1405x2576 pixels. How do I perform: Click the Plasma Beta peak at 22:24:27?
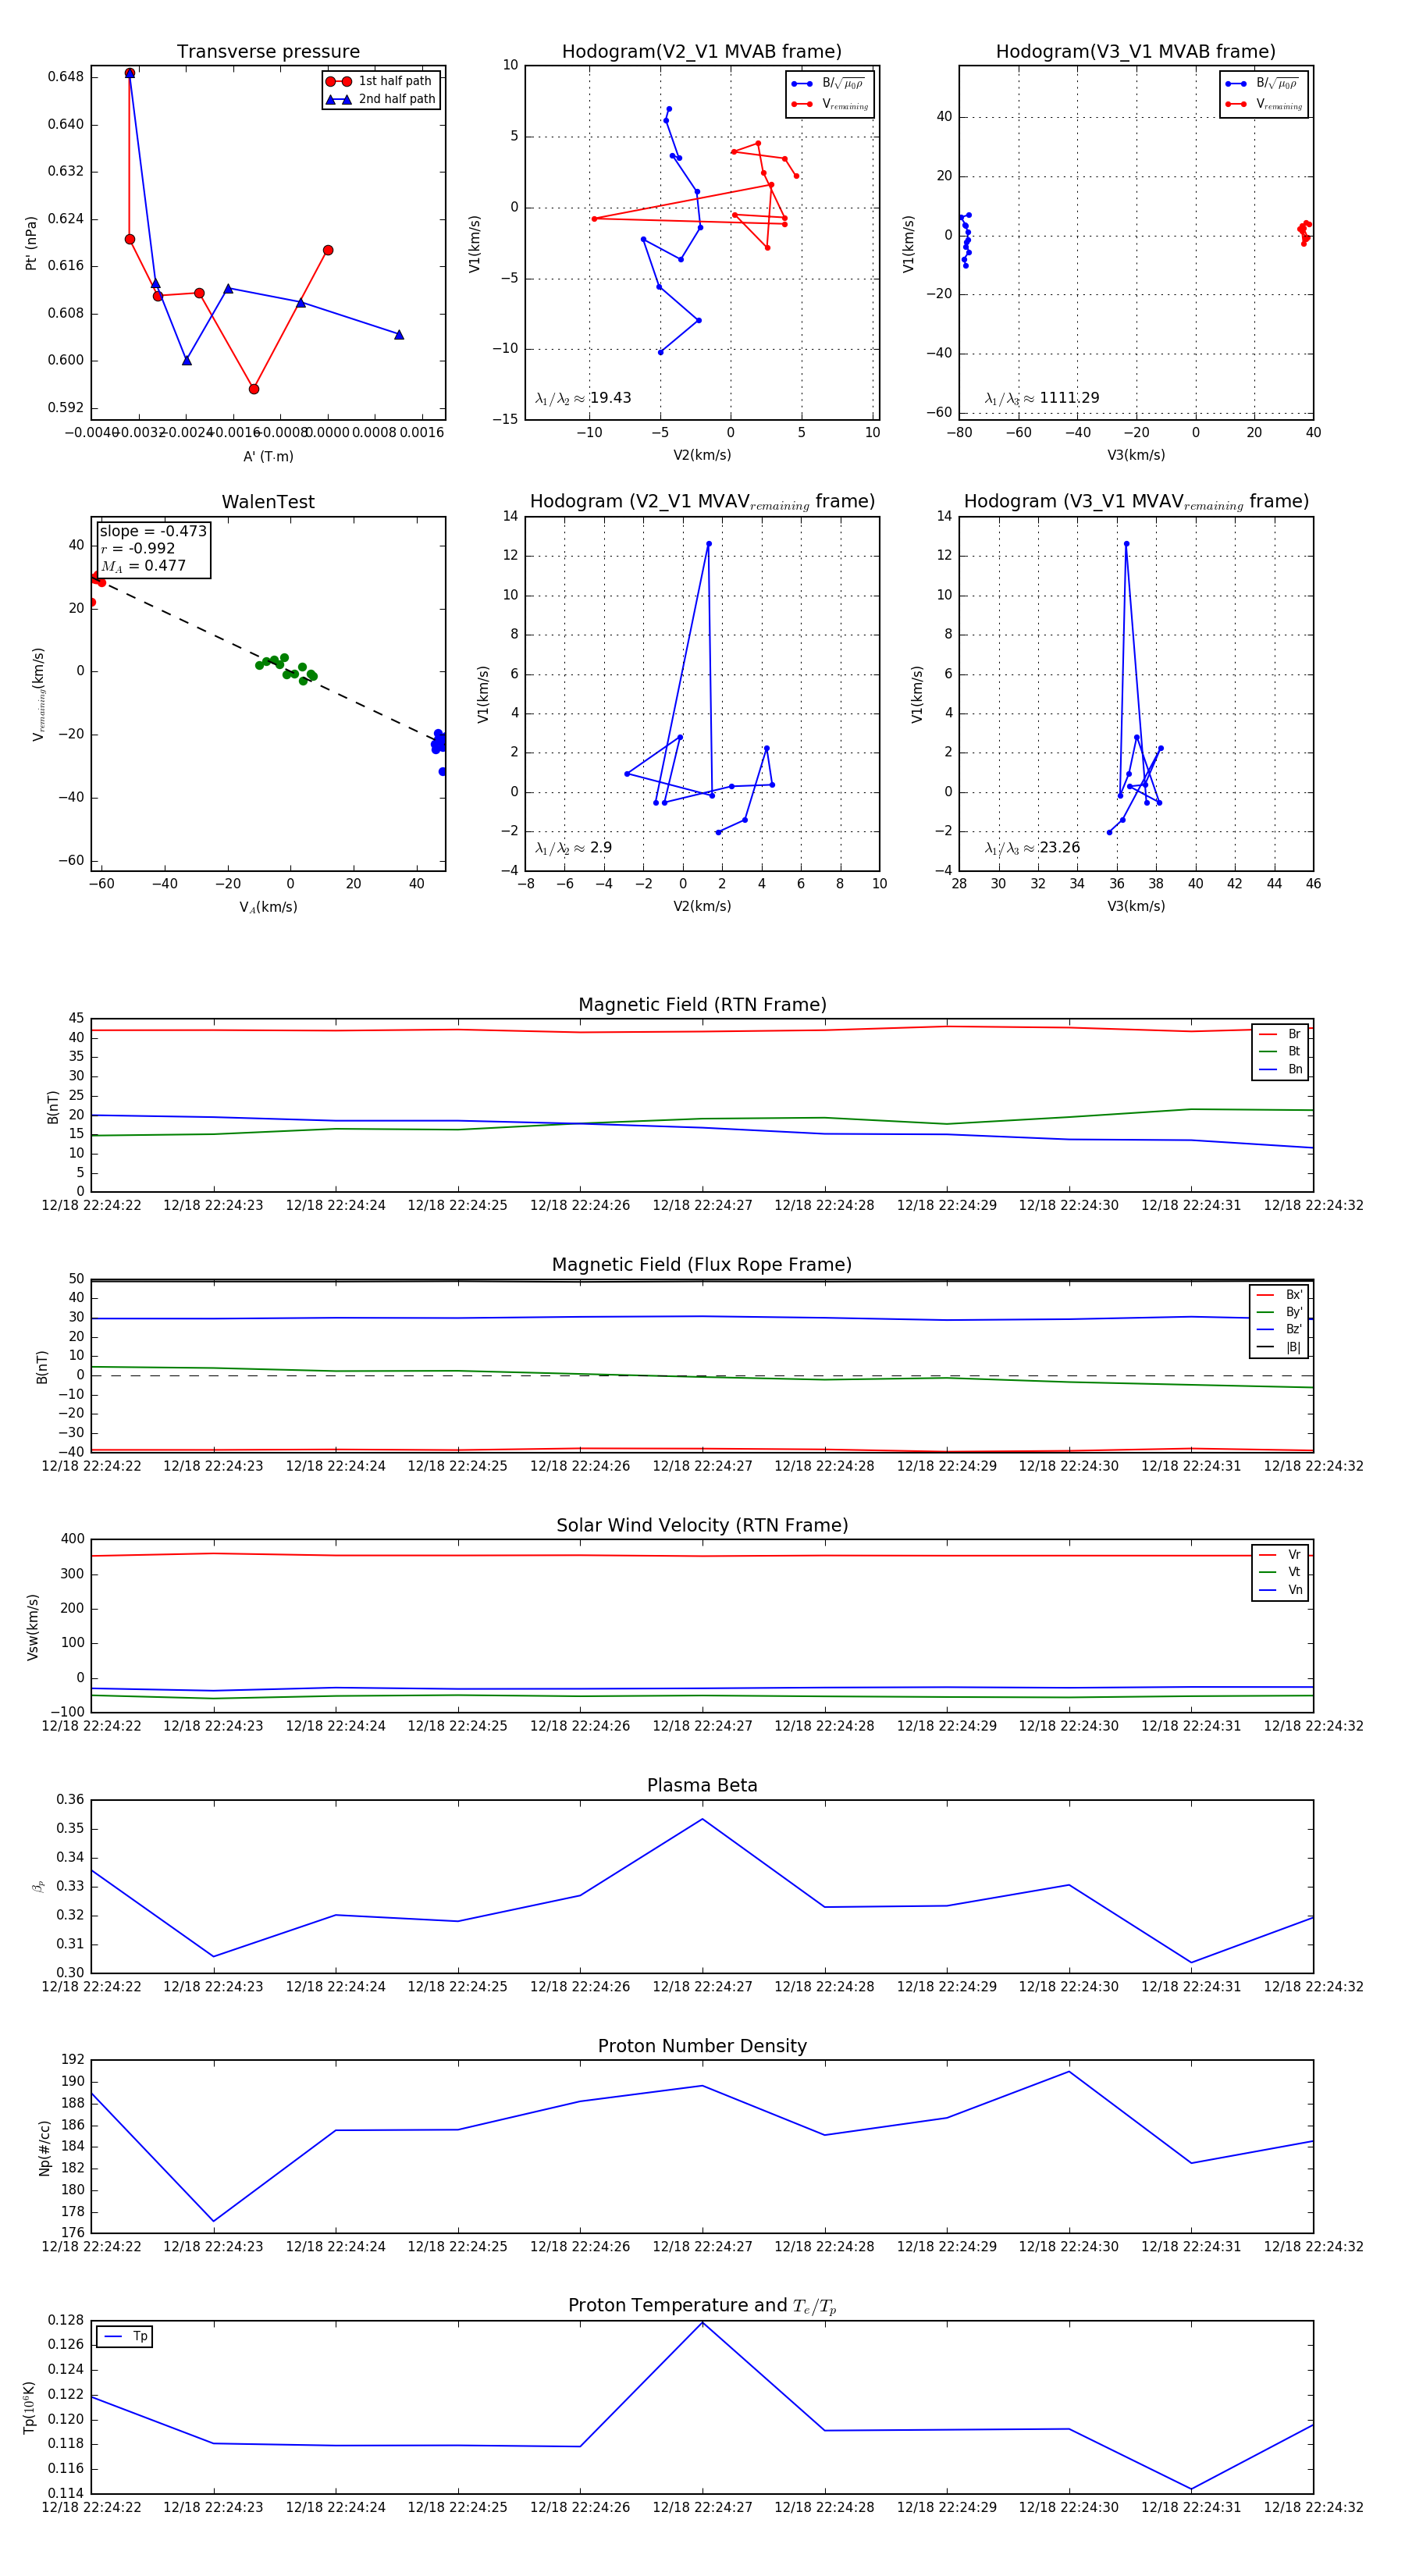click(702, 1818)
